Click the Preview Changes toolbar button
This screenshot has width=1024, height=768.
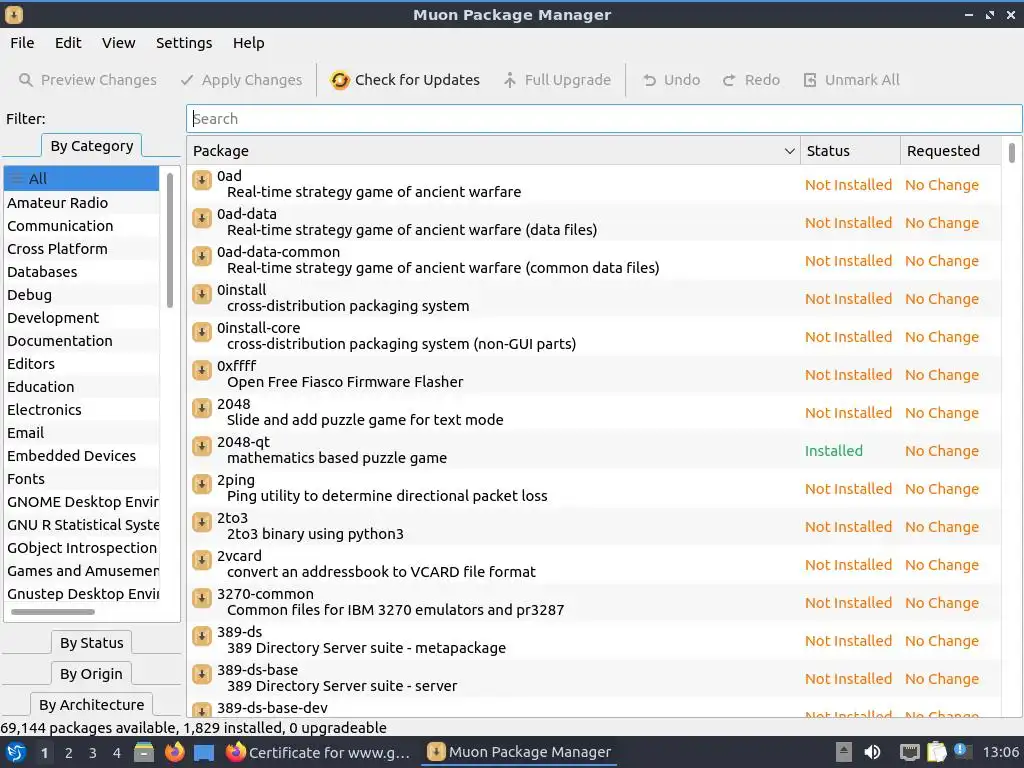(88, 80)
